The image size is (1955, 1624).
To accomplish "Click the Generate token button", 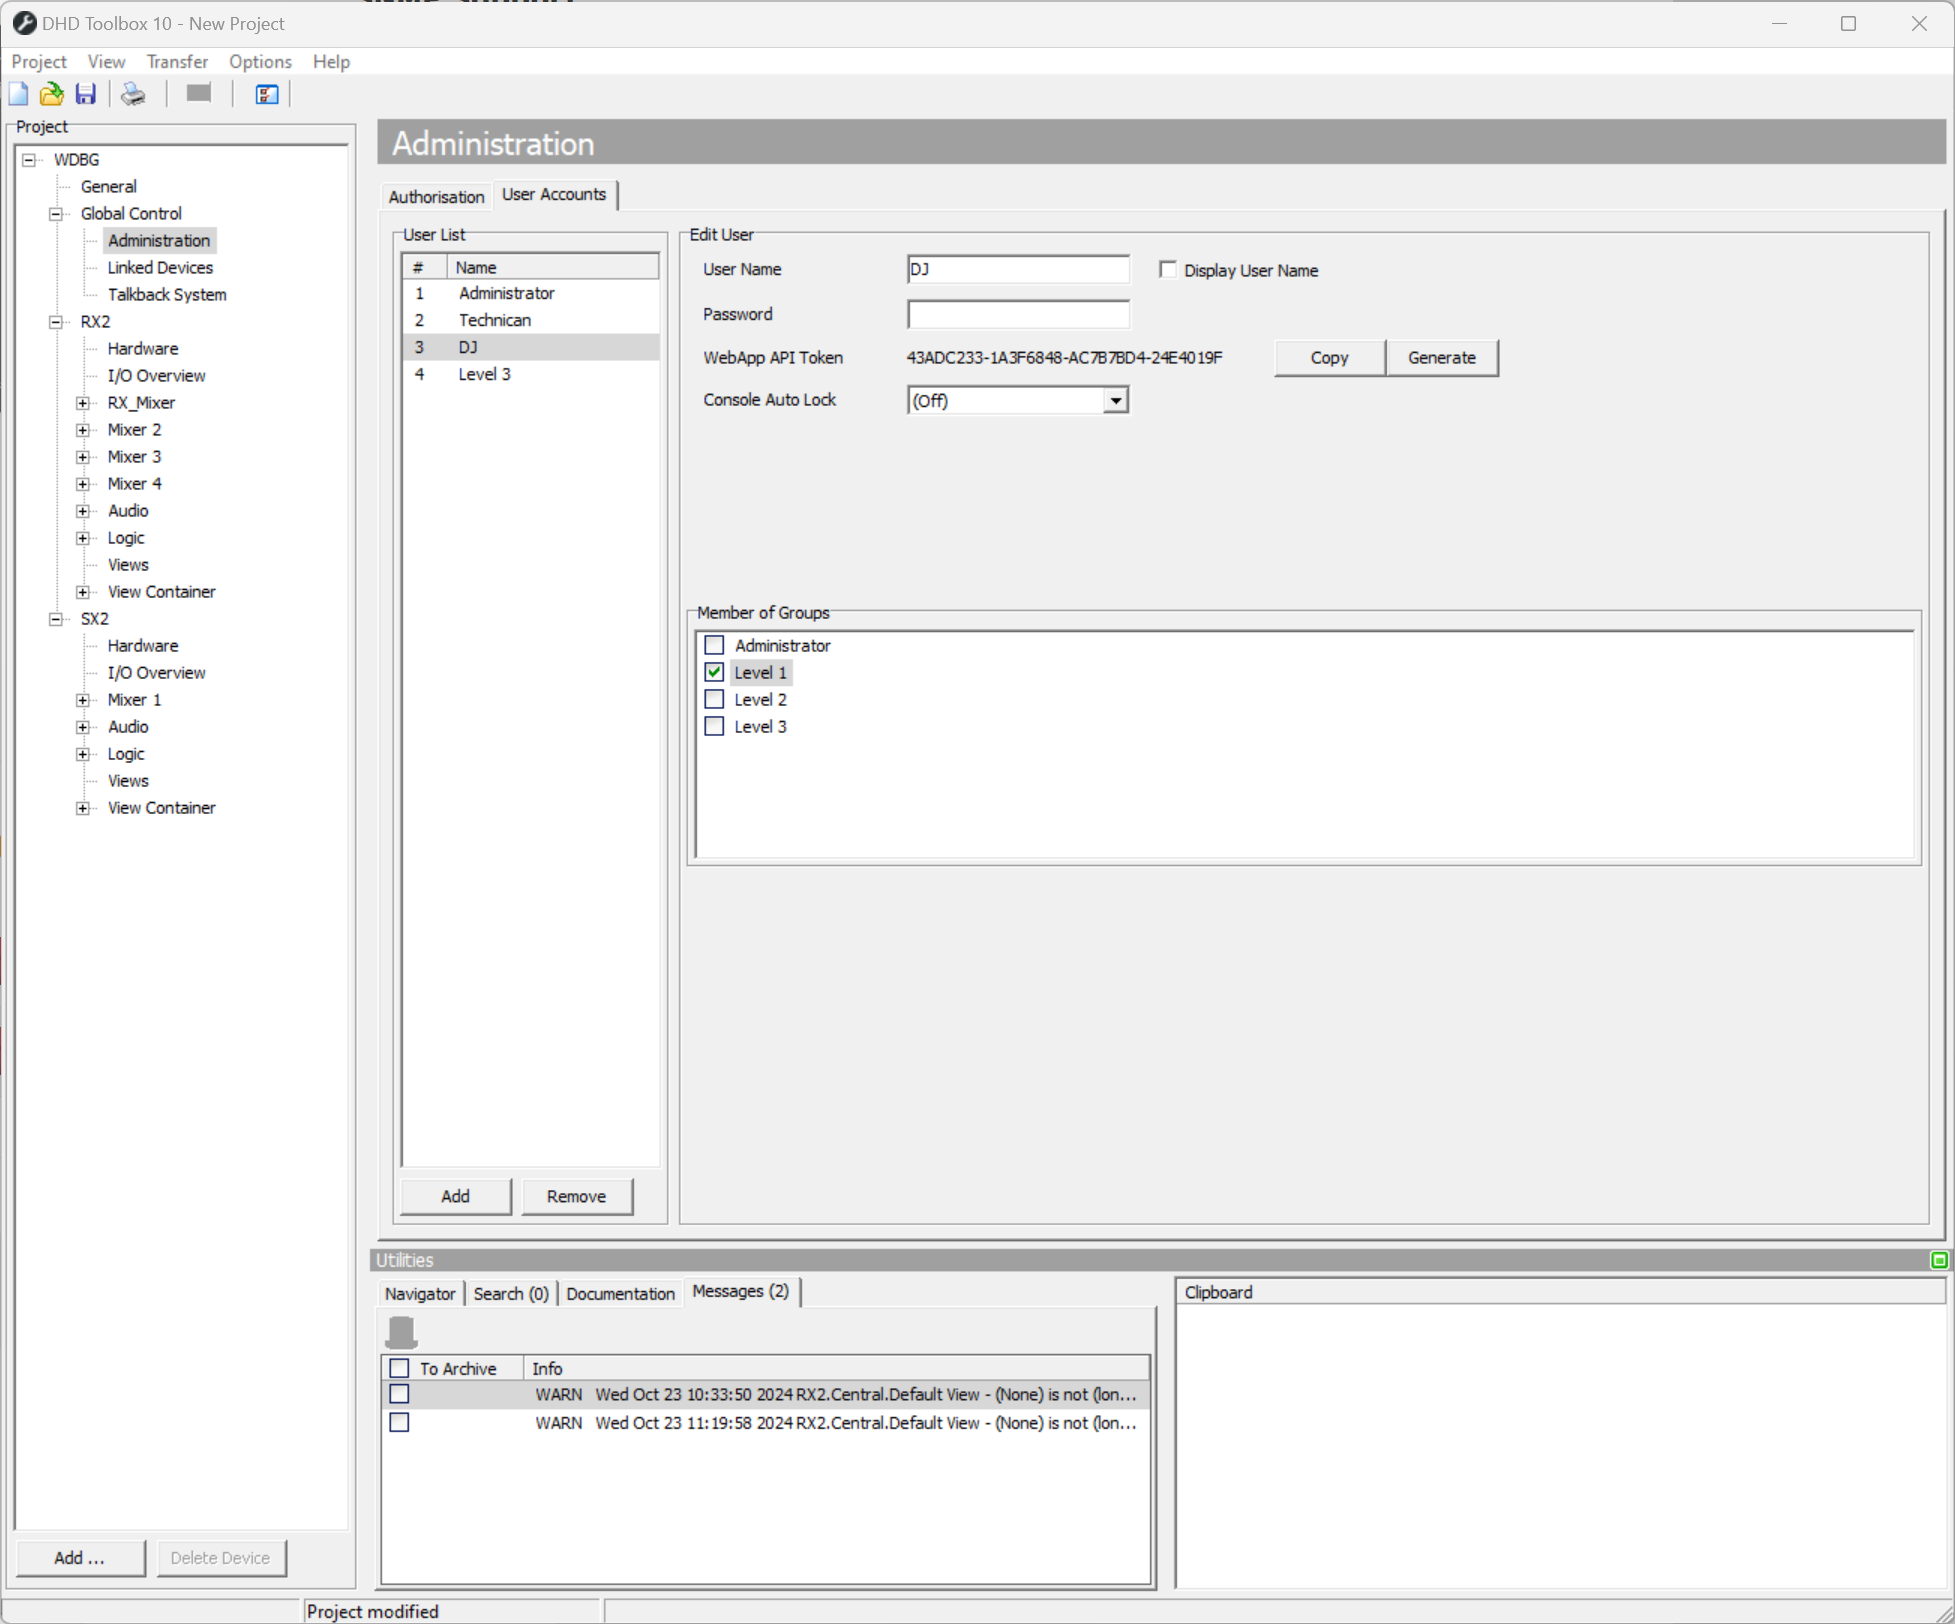I will (1440, 358).
